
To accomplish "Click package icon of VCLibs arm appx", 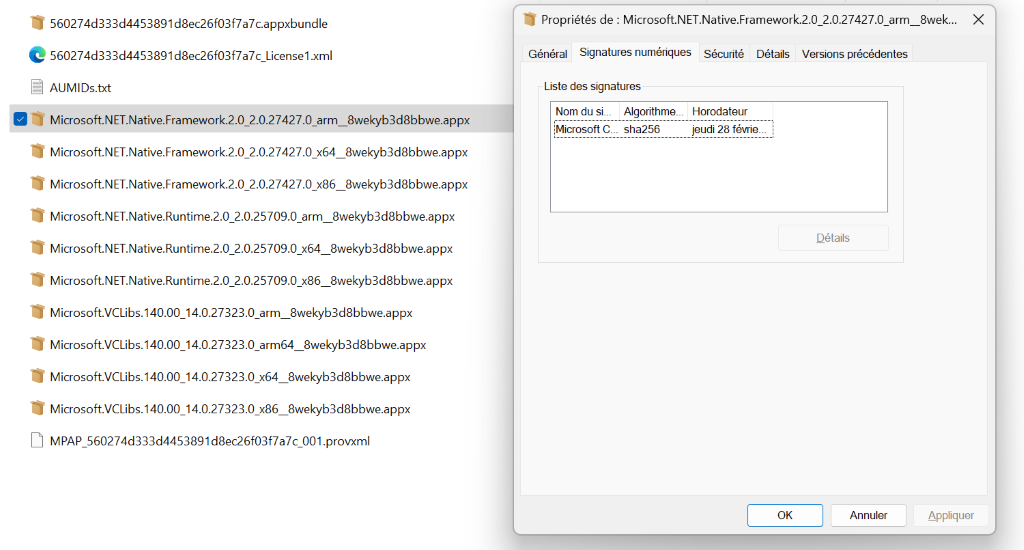I will point(37,312).
